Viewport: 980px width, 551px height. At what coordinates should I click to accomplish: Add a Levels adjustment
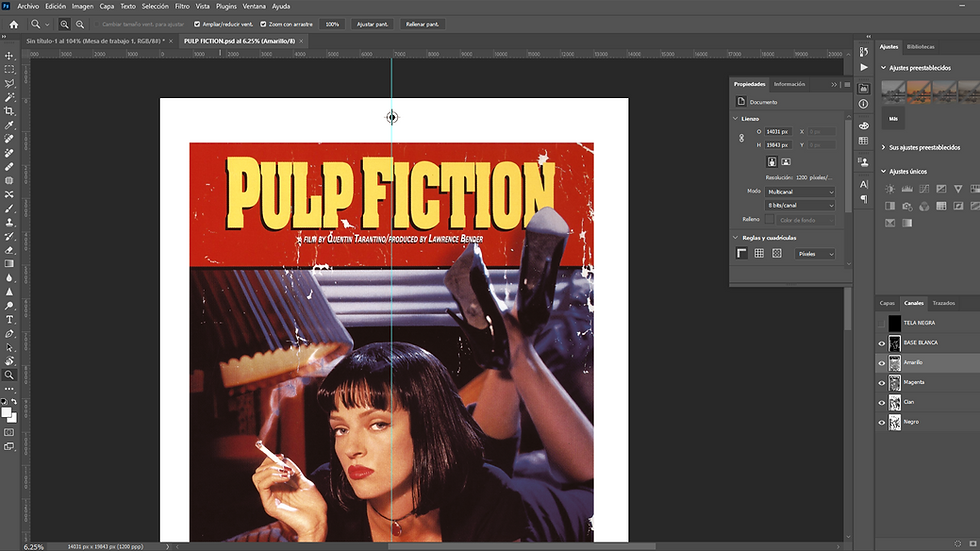[907, 189]
